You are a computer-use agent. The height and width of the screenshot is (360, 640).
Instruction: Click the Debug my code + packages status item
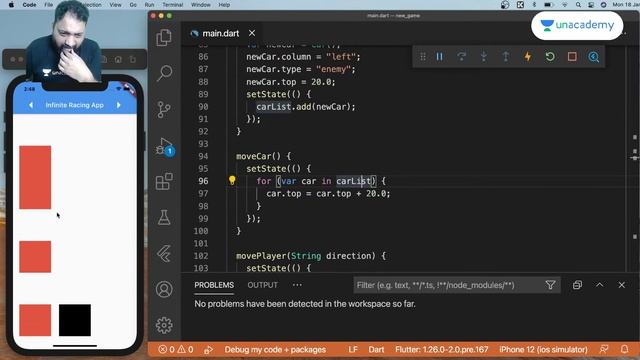click(275, 350)
